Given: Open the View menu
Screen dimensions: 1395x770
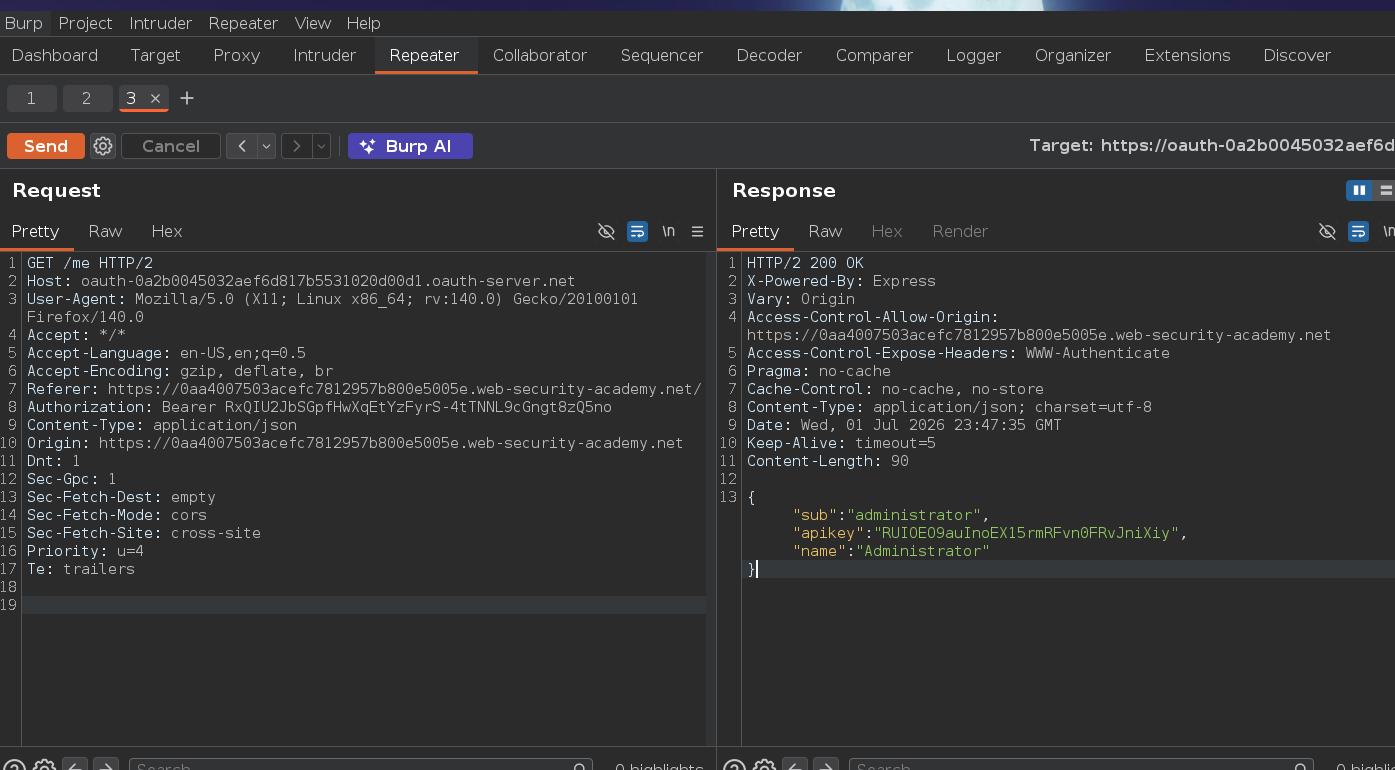Looking at the screenshot, I should coord(313,23).
